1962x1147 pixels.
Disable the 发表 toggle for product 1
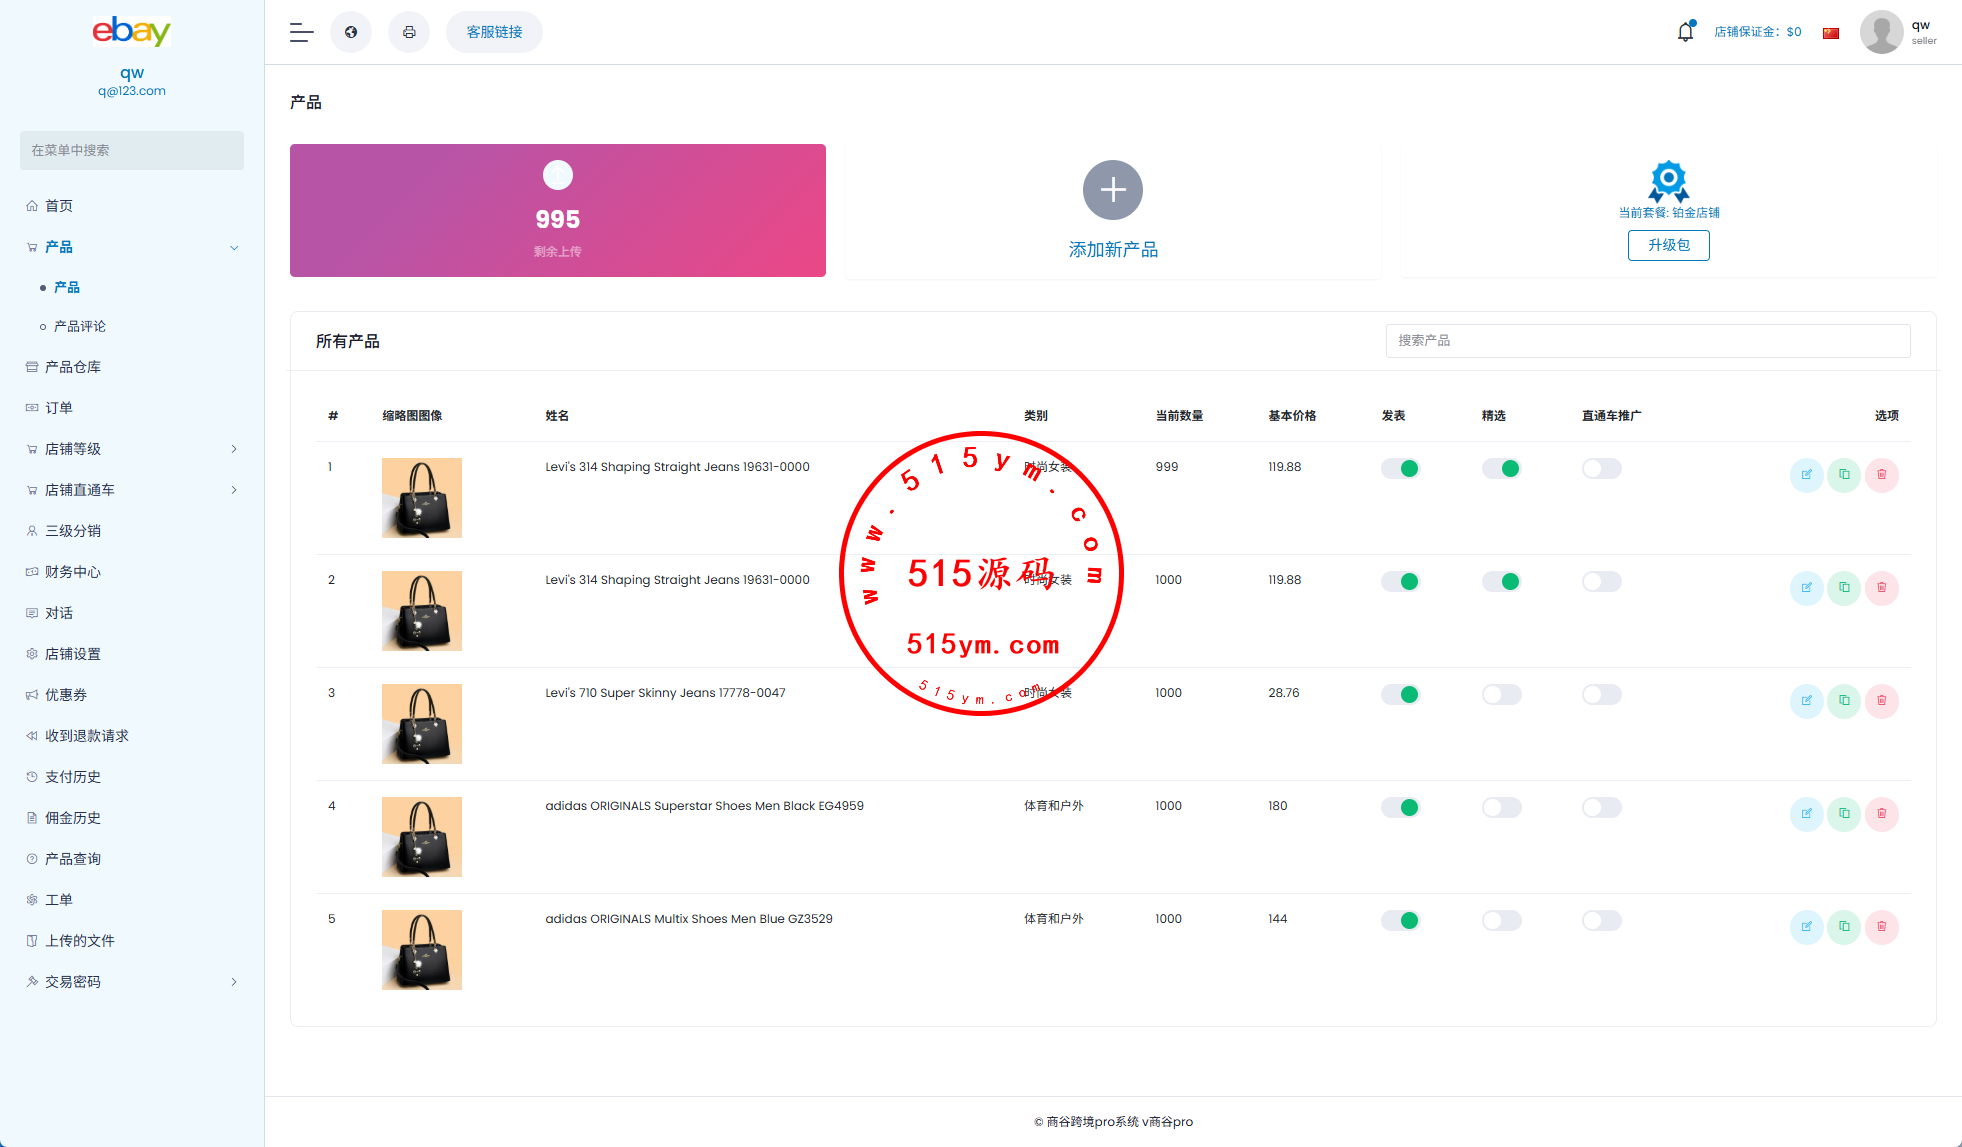(1400, 469)
